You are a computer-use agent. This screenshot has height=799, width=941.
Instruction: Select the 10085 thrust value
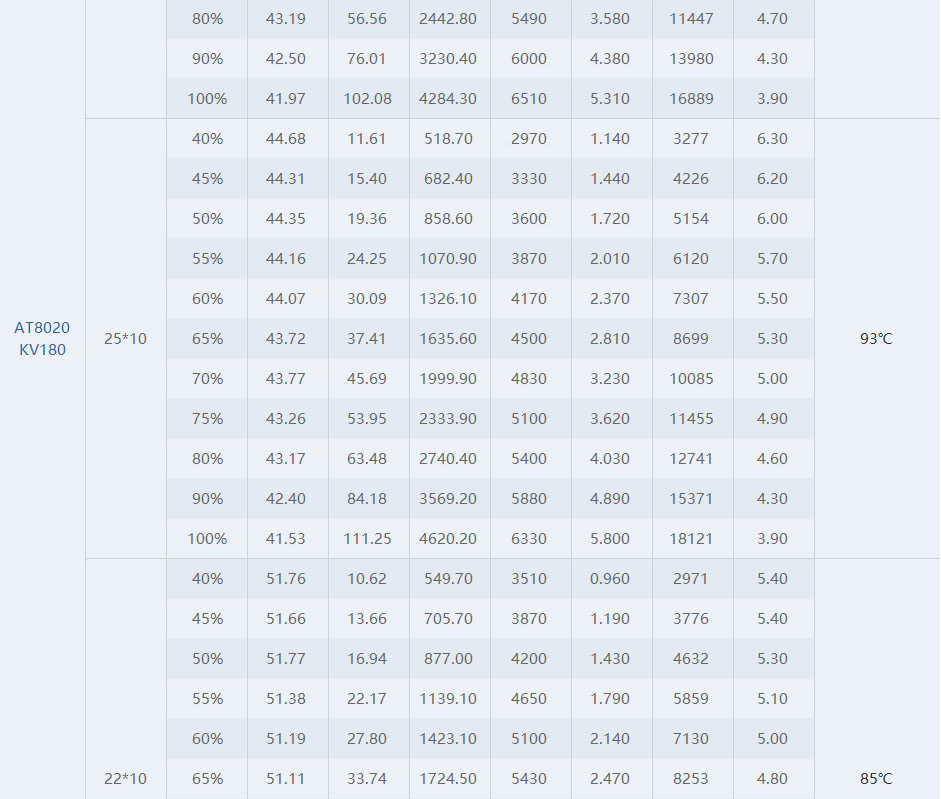click(691, 379)
